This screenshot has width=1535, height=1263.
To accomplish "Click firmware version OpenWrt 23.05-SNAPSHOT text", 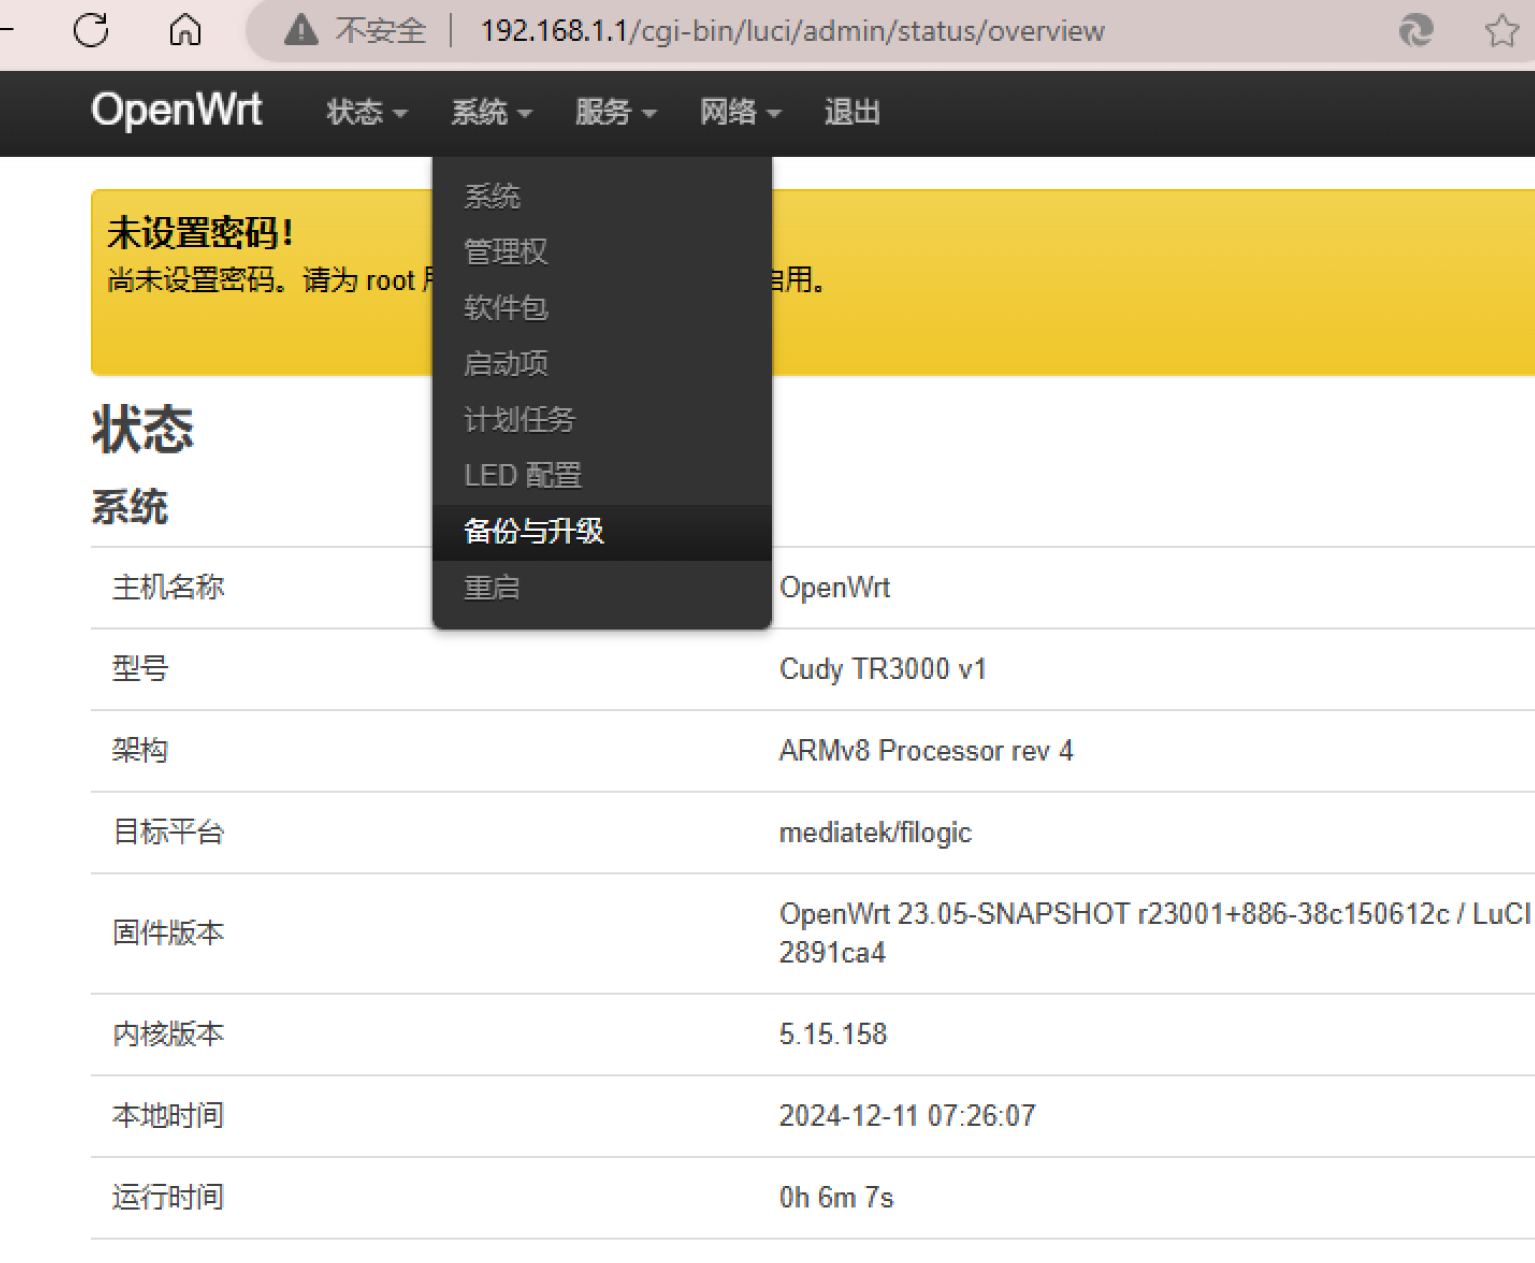I will 1155,933.
